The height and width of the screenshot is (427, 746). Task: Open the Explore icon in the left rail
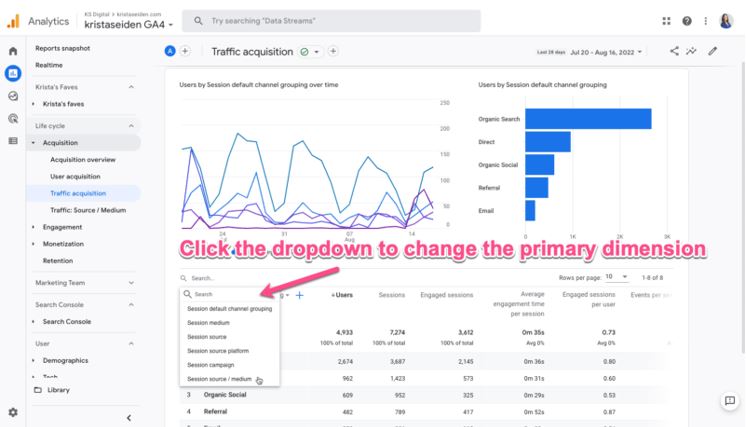point(13,96)
